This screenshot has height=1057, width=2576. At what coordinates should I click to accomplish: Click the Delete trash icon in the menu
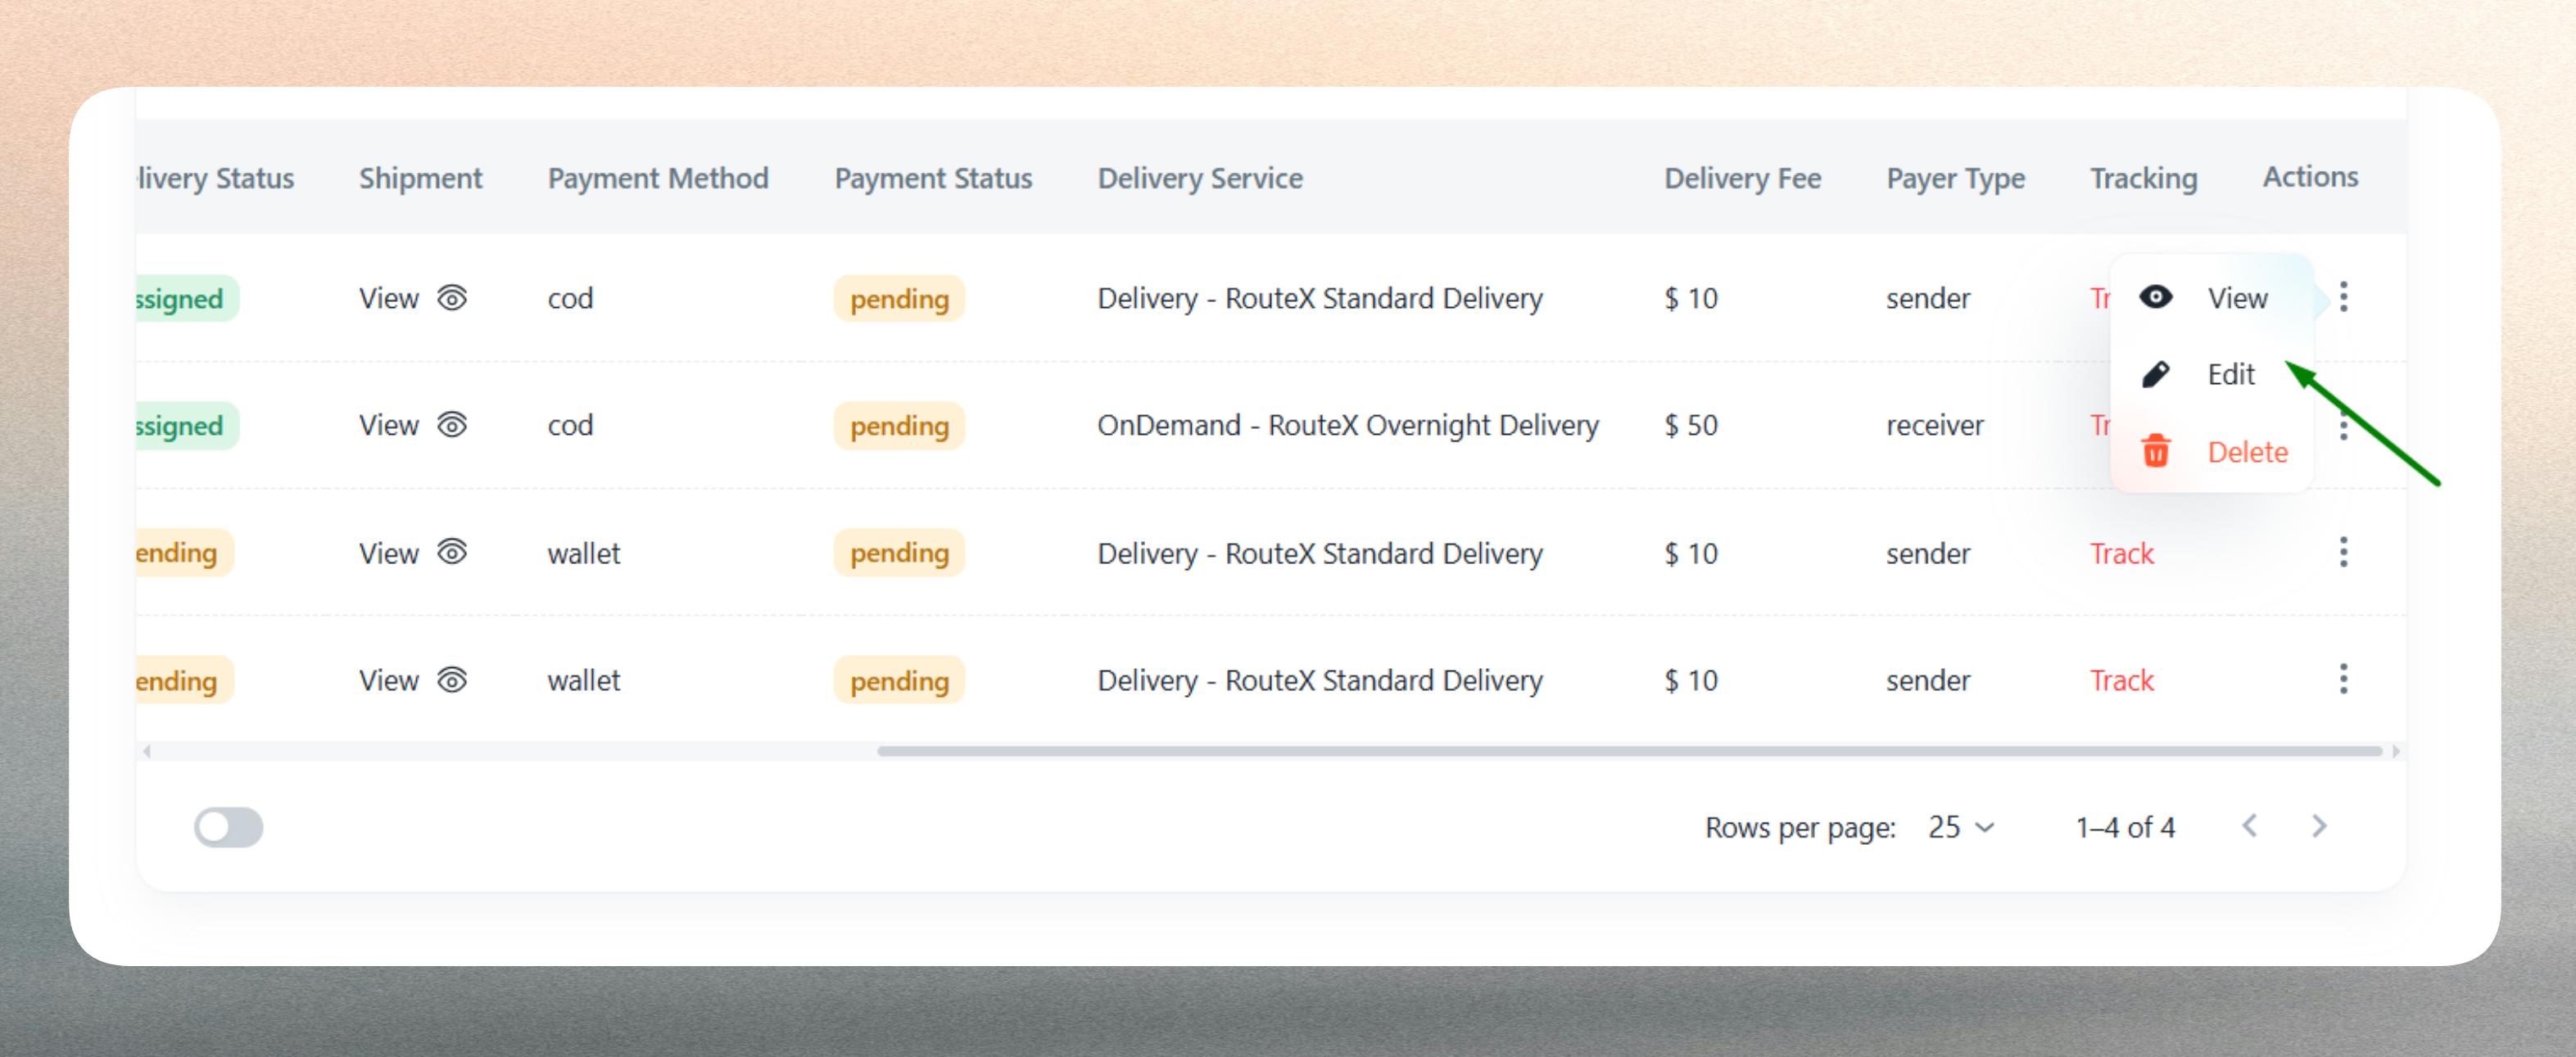point(2157,451)
